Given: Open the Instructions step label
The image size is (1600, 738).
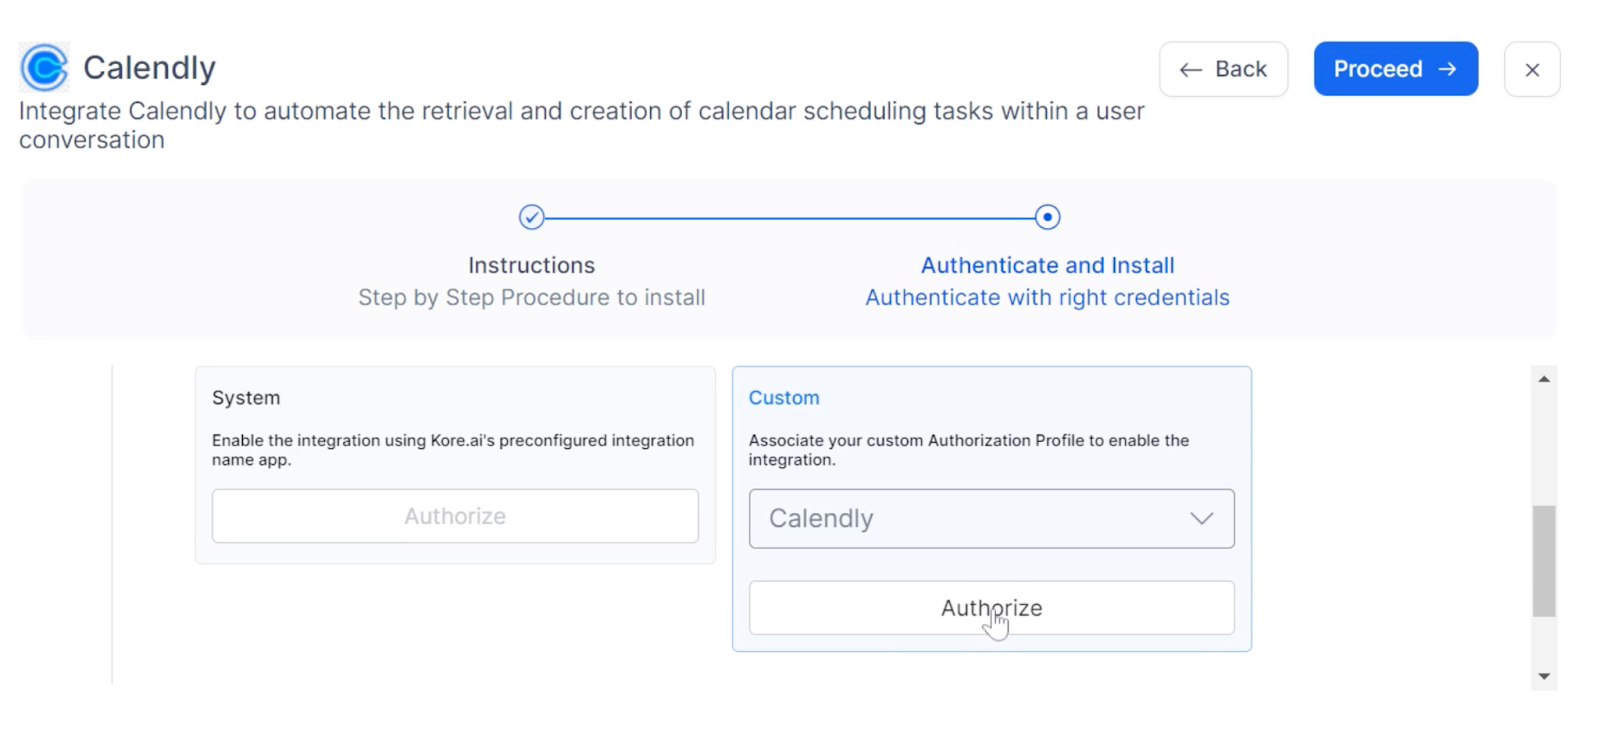Looking at the screenshot, I should tap(532, 265).
